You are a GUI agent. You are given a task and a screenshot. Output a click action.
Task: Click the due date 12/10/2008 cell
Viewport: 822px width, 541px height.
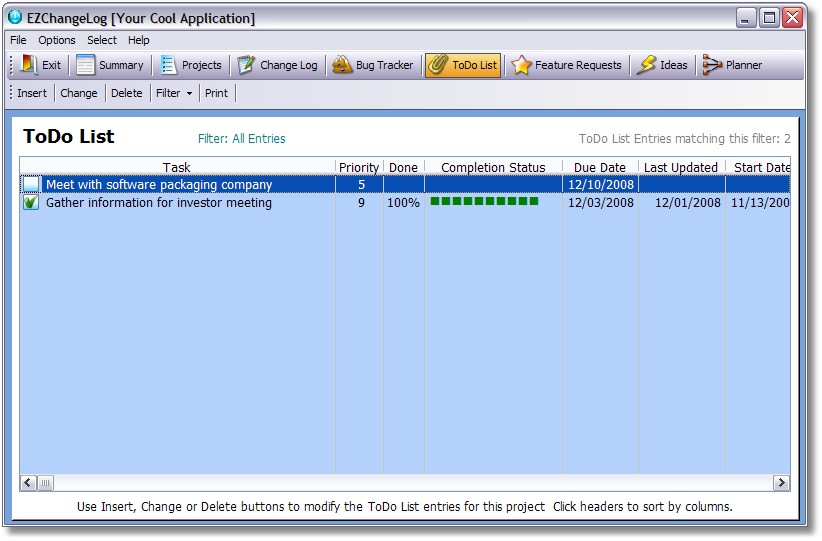(x=601, y=185)
